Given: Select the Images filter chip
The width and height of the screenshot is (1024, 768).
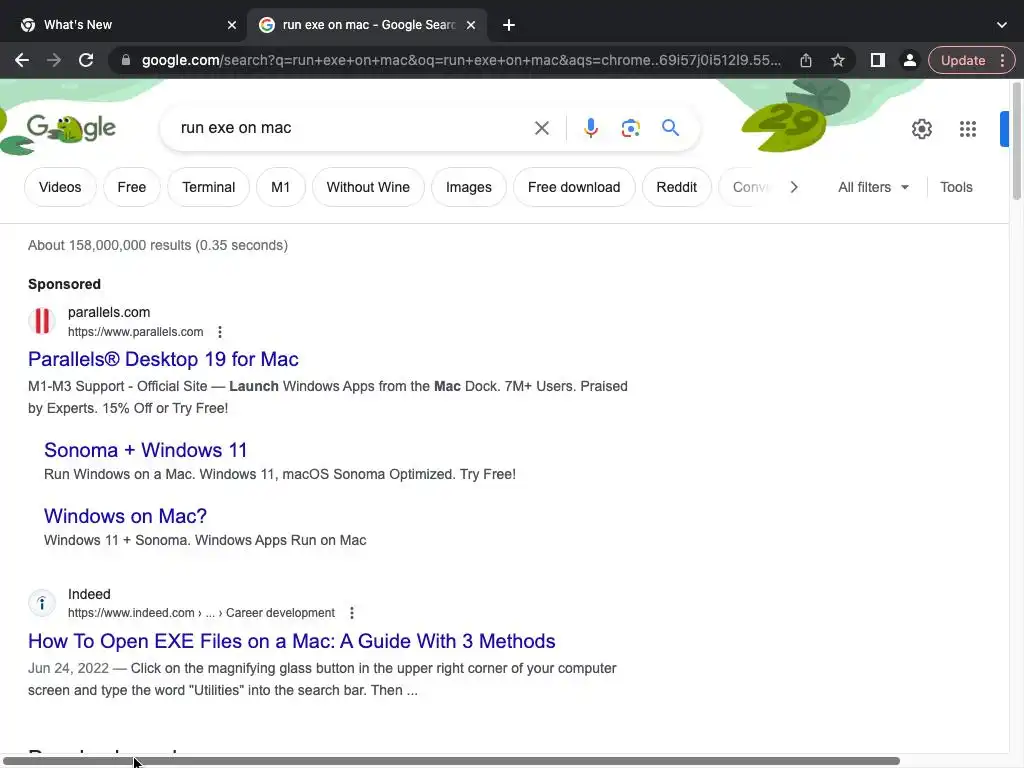Looking at the screenshot, I should [x=469, y=187].
